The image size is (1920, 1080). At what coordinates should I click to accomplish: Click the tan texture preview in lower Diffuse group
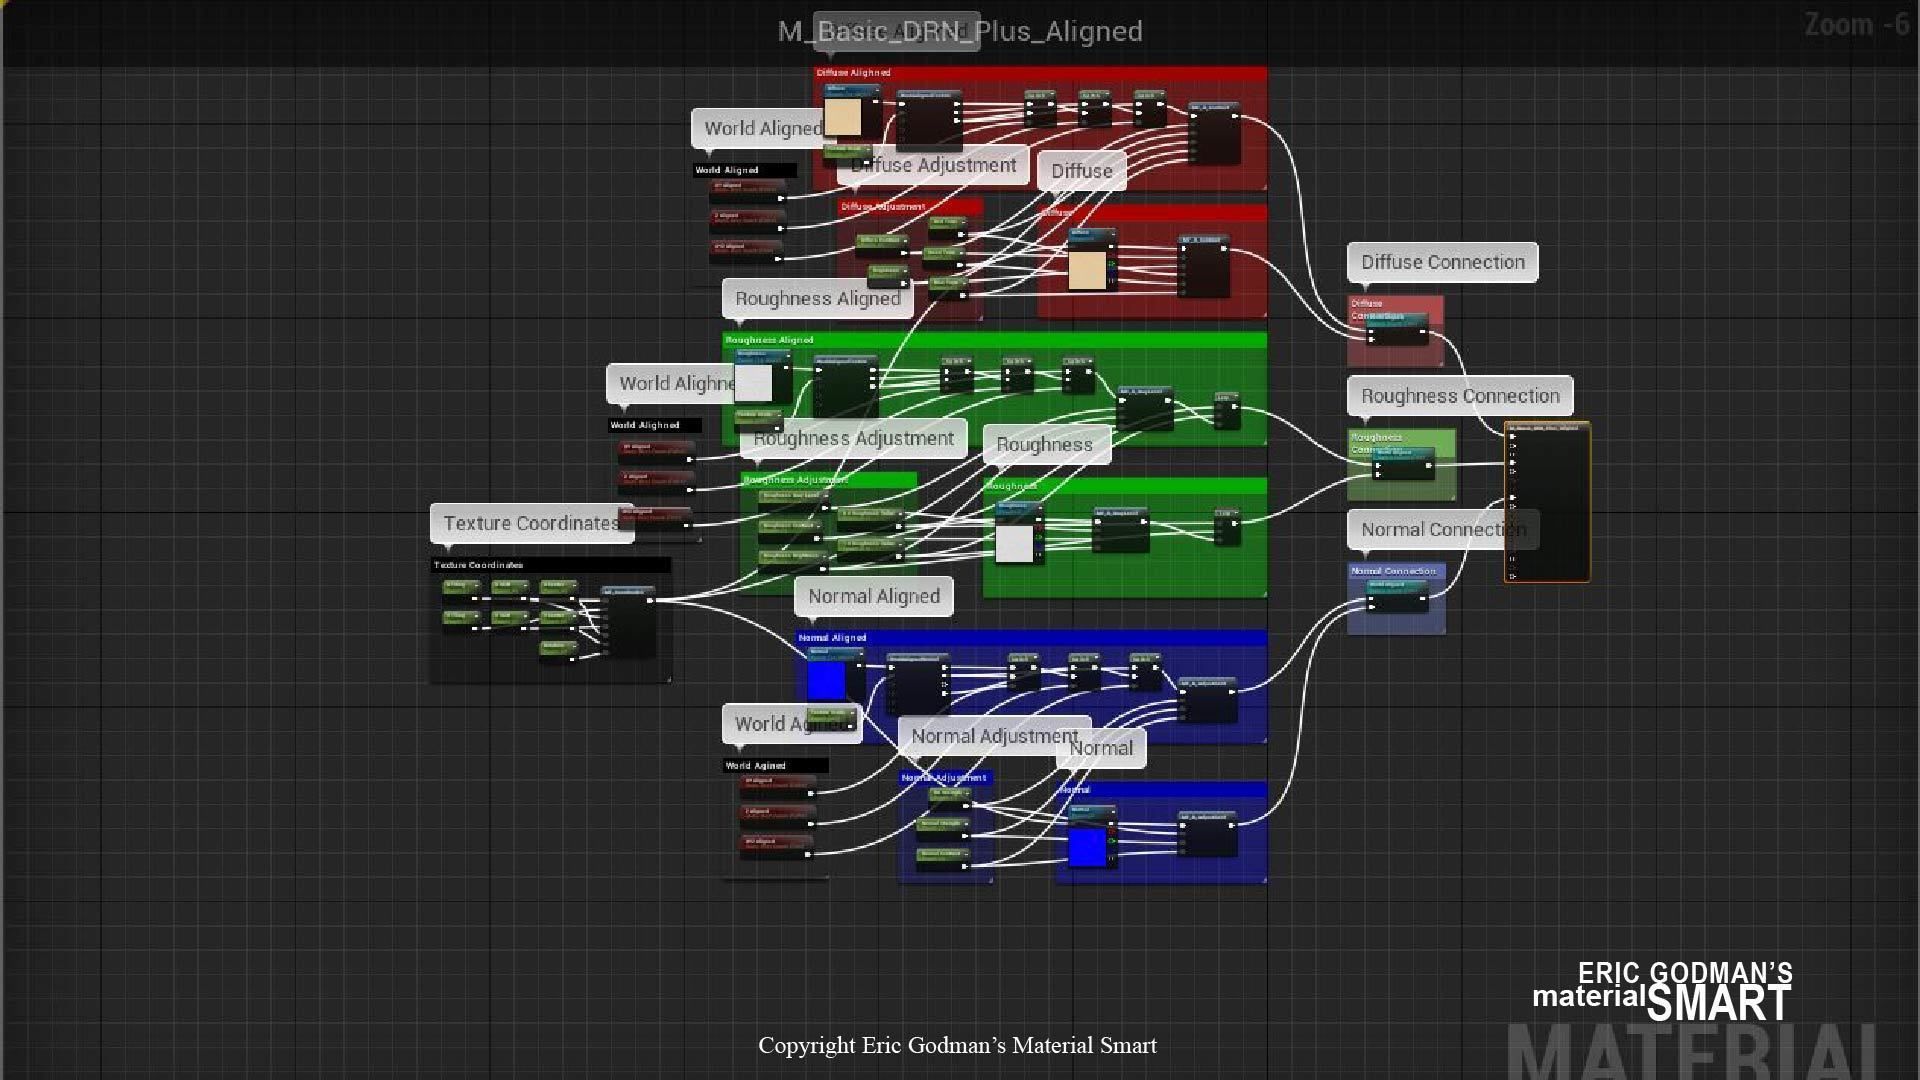click(x=1087, y=270)
